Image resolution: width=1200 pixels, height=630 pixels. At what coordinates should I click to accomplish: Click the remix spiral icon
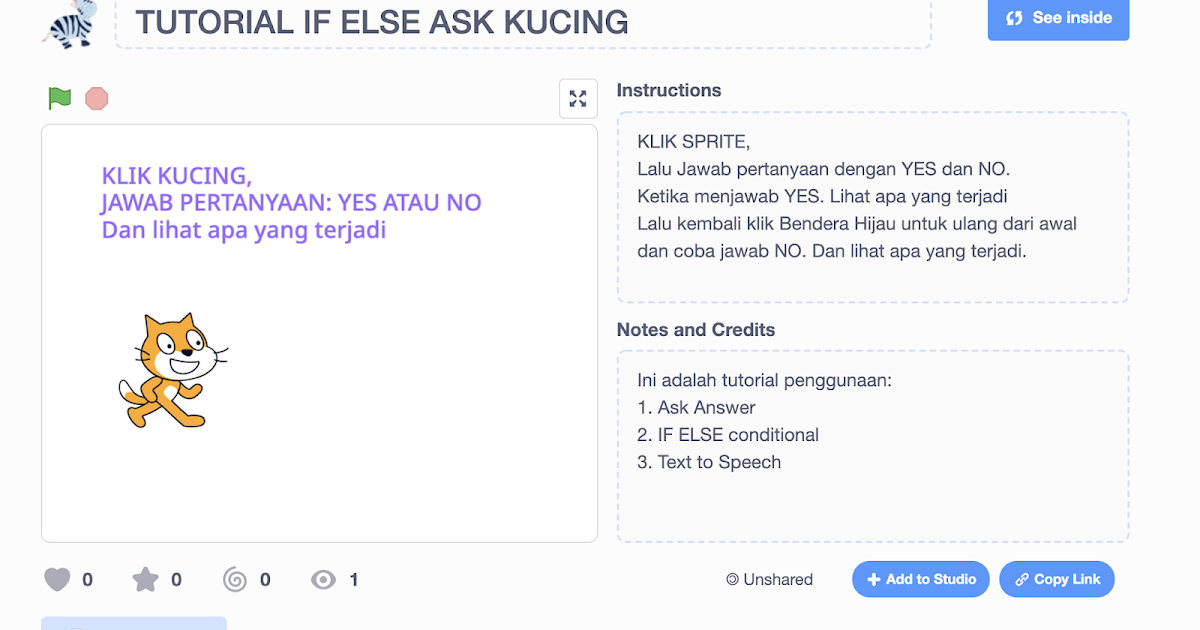click(234, 579)
